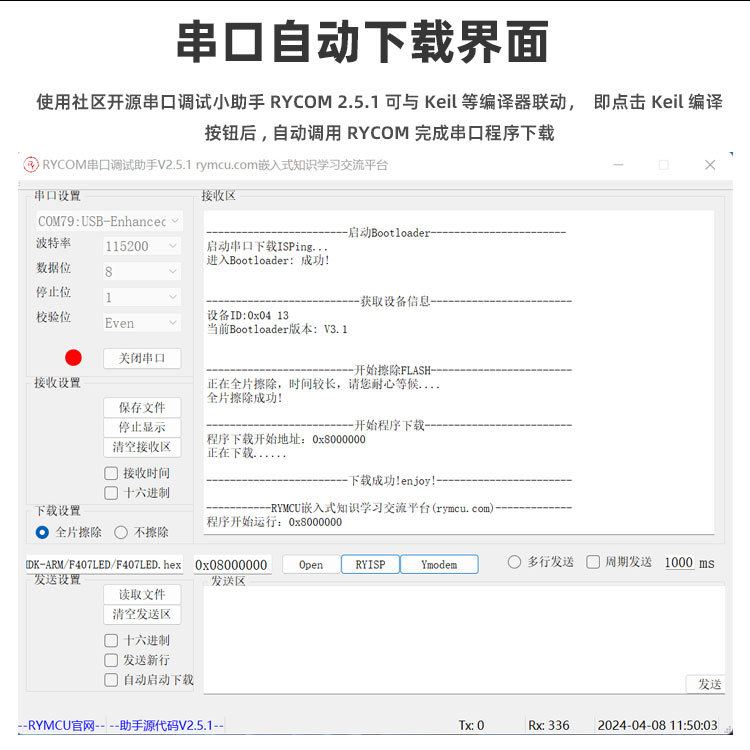The image size is (750, 750).
Task: Enable the 接收时间 checkbox
Action: click(x=111, y=474)
